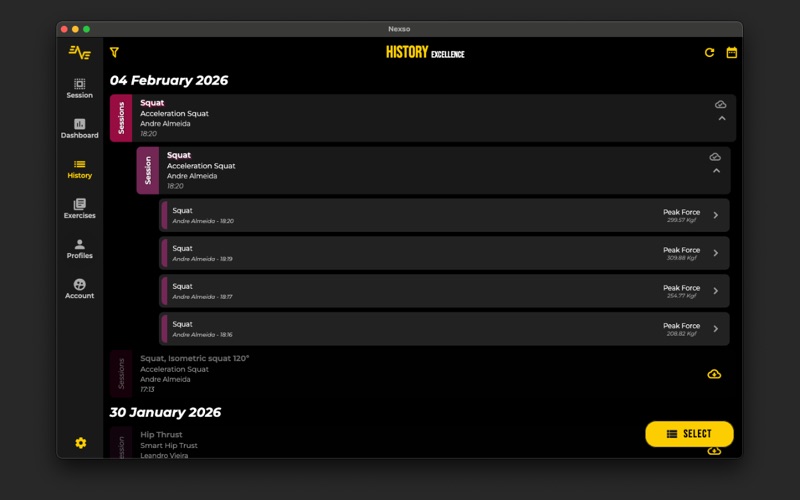Open Squat 18:19 set details chevron
This screenshot has width=800, height=500.
pos(716,253)
